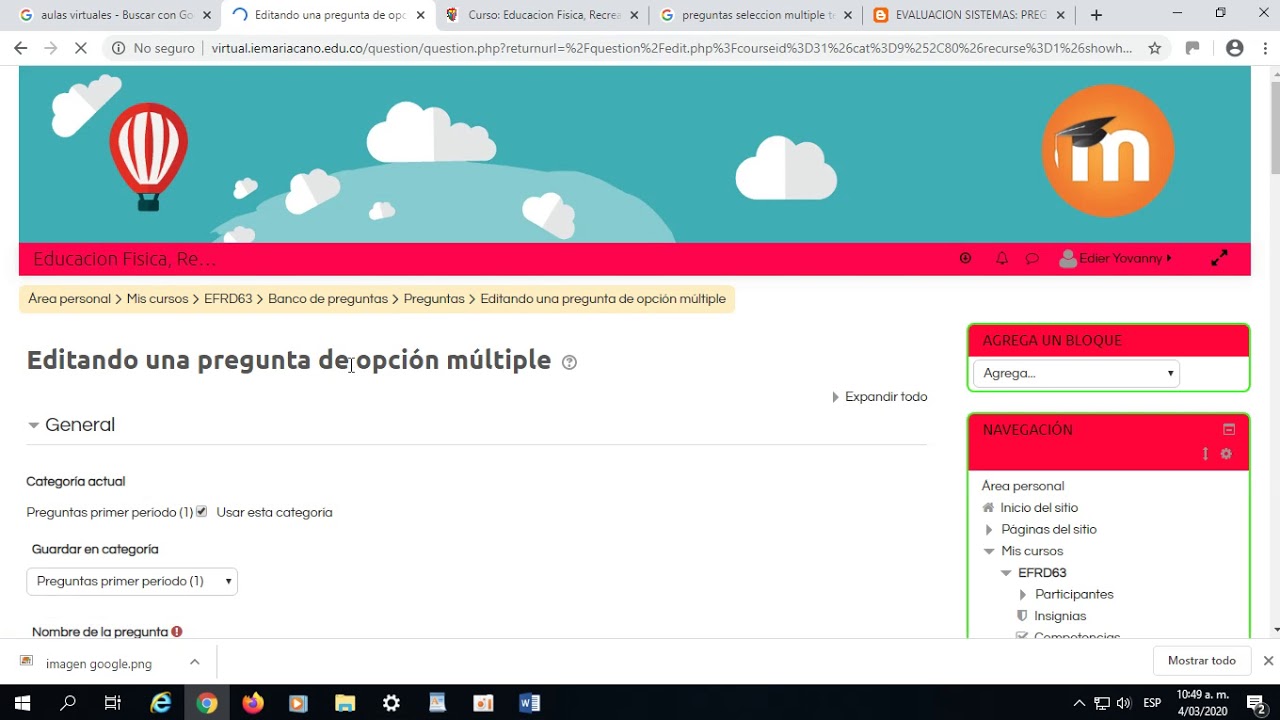Click the Mostrar todo downloads button
The width and height of the screenshot is (1280, 720).
coord(1202,661)
